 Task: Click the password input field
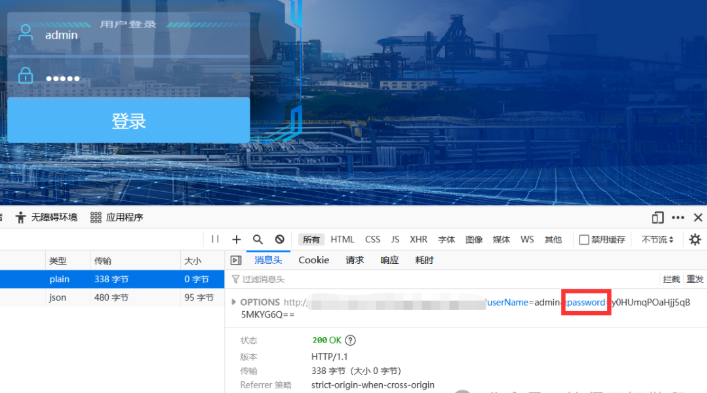click(x=129, y=78)
